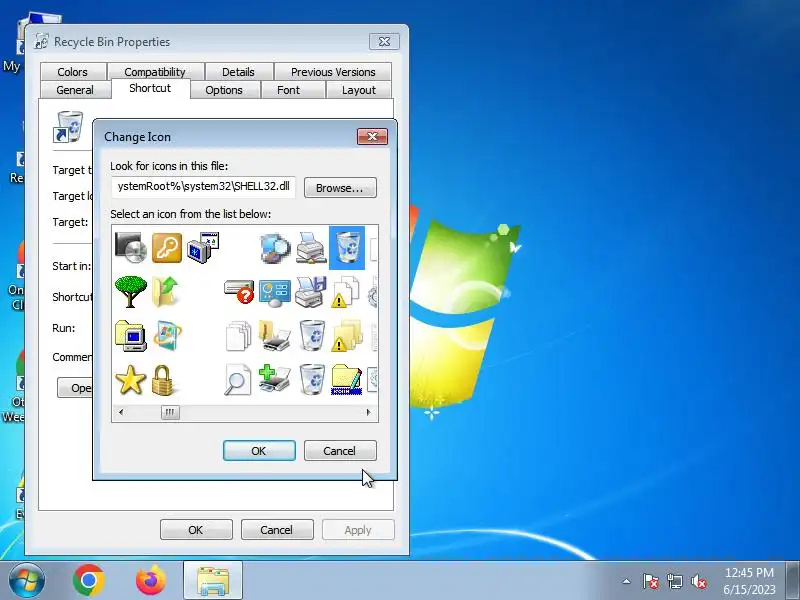Select the CD drive software icon
This screenshot has height=600, width=800.
(131, 247)
